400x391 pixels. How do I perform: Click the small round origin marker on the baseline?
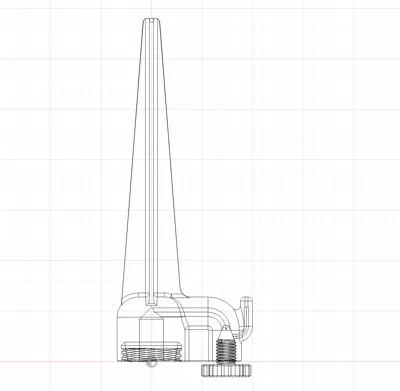coord(152,363)
